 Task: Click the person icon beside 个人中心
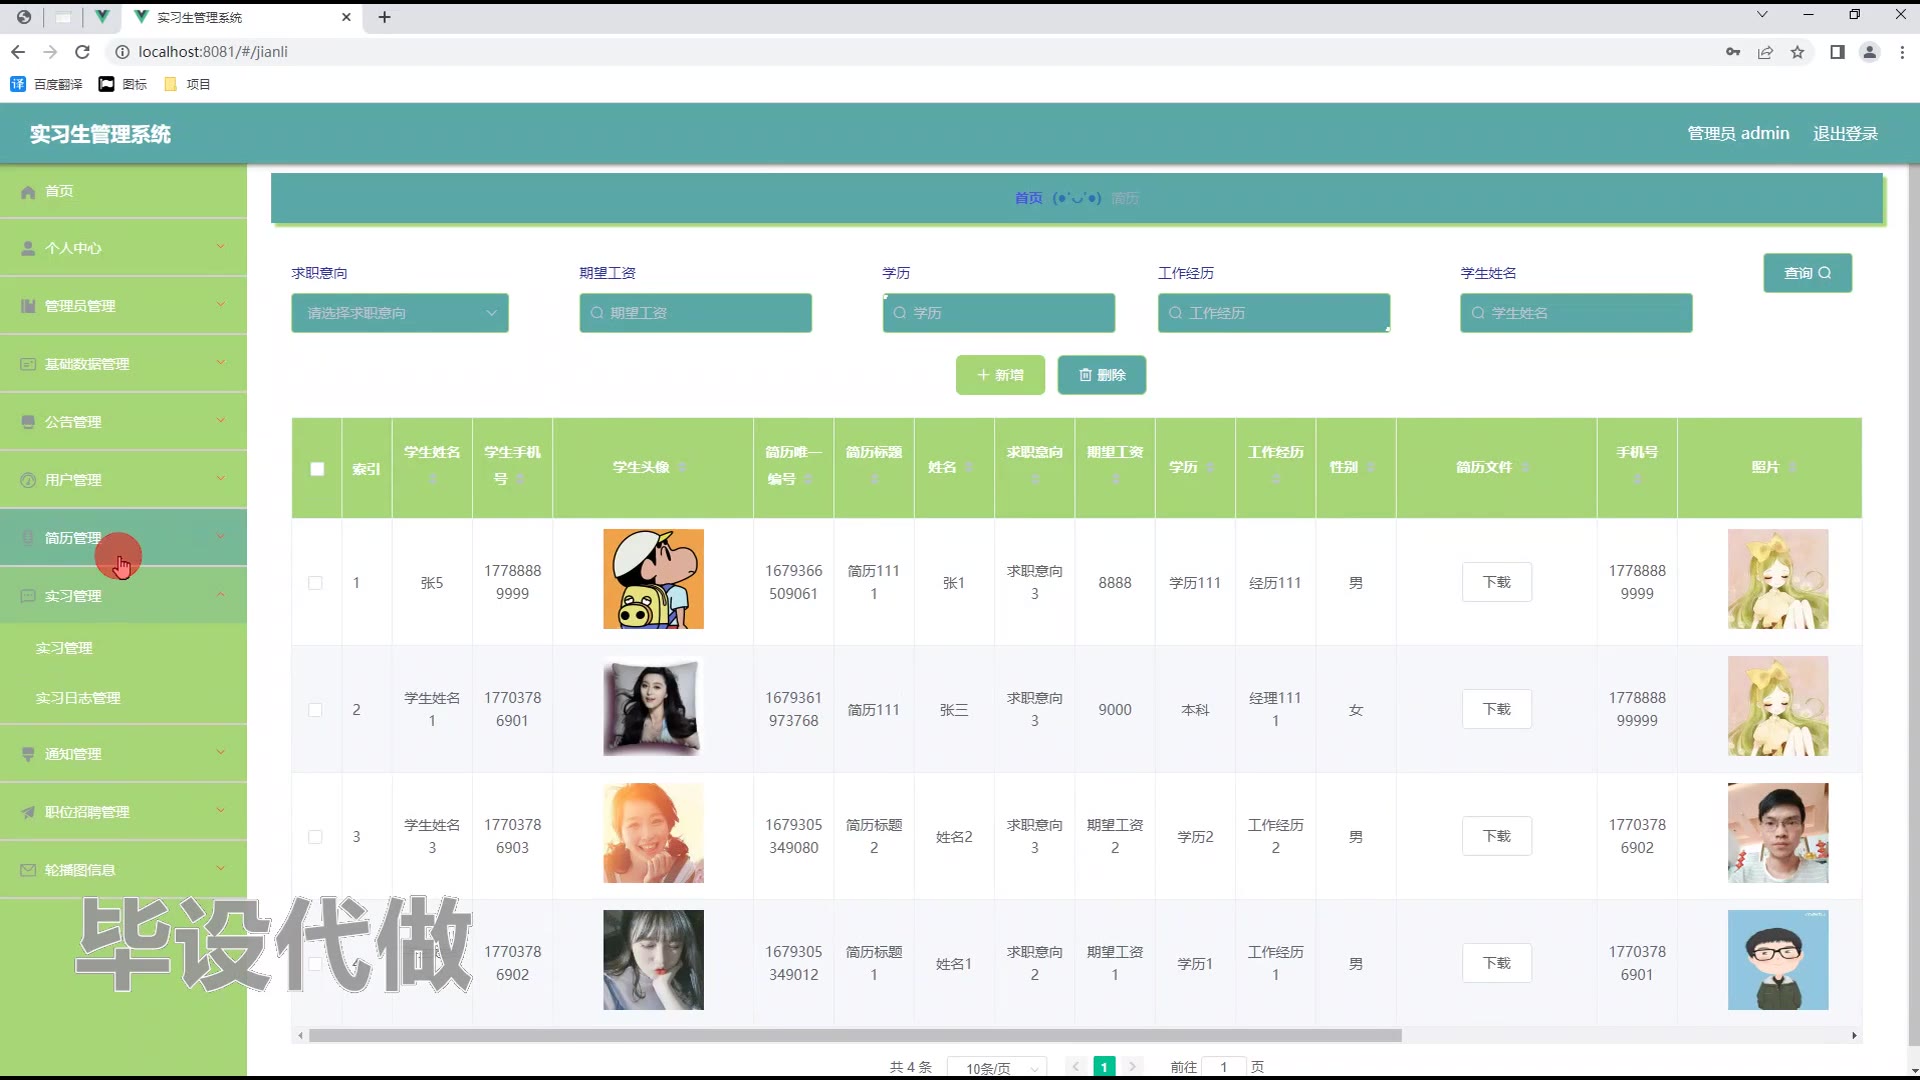click(x=28, y=249)
